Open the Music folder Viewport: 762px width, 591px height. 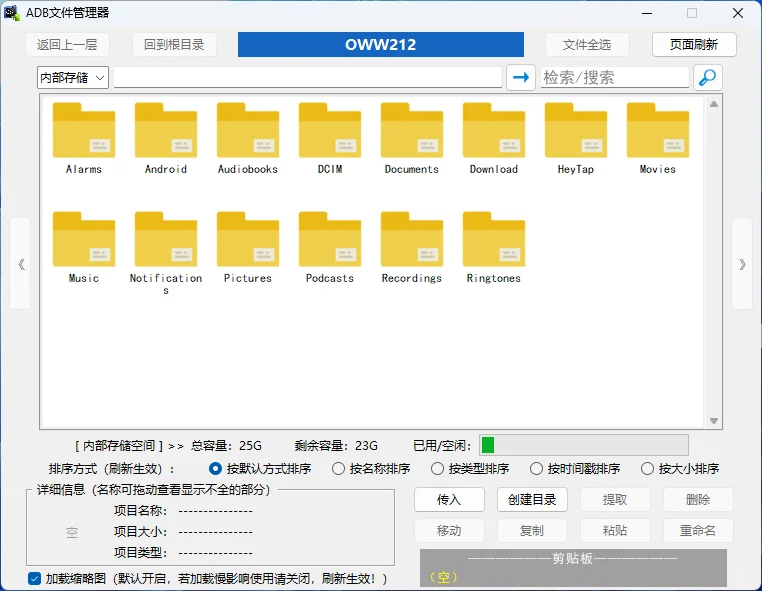click(84, 247)
